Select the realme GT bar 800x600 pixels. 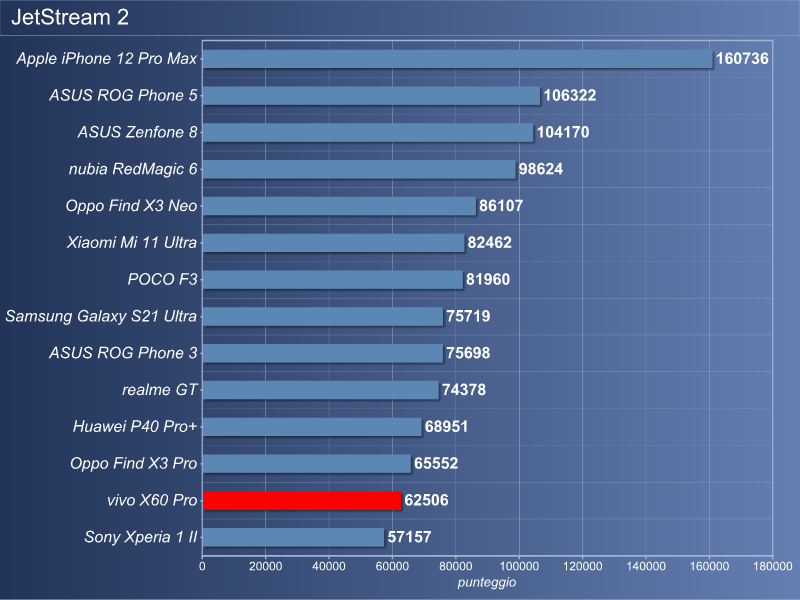(321, 390)
